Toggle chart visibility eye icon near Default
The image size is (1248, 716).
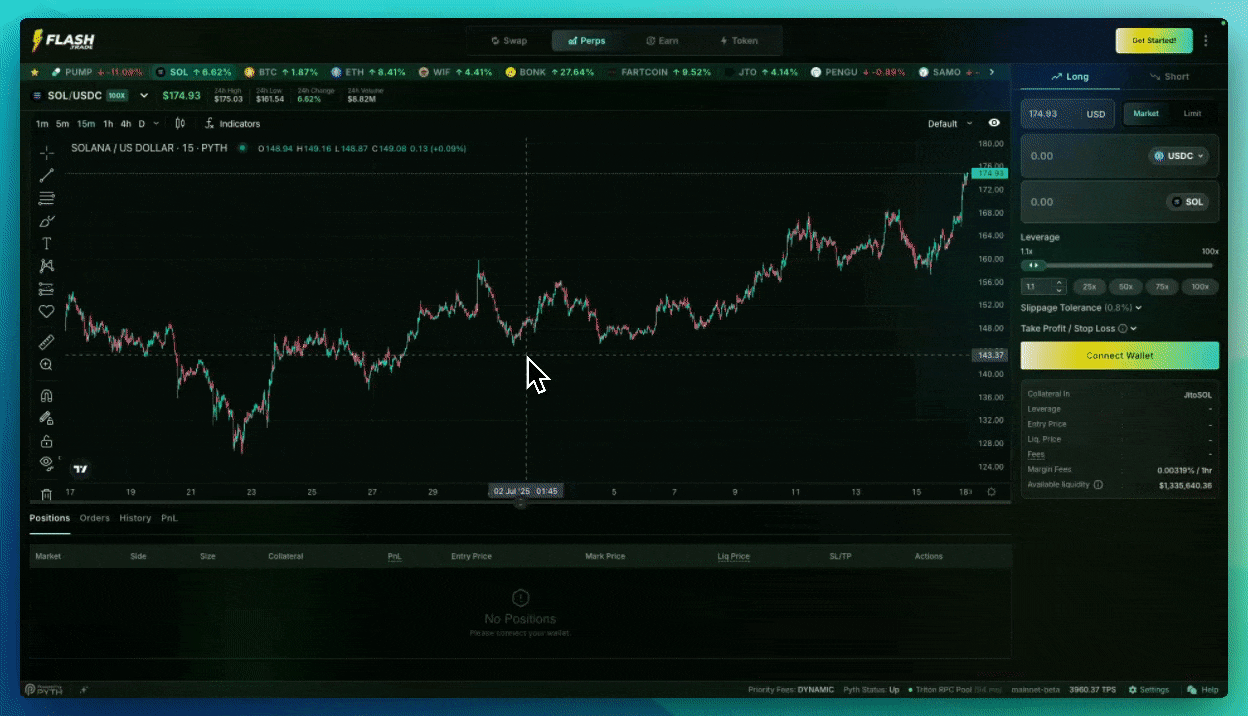point(994,124)
